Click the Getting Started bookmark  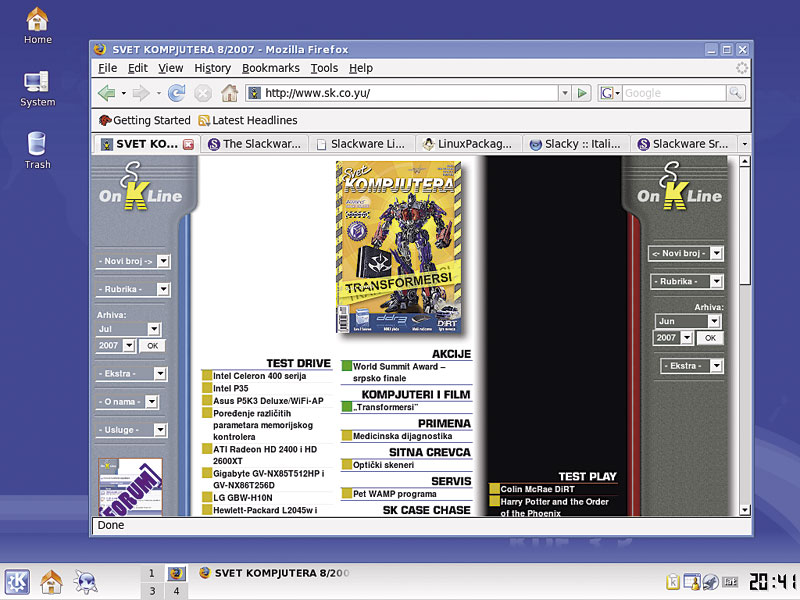pos(144,120)
